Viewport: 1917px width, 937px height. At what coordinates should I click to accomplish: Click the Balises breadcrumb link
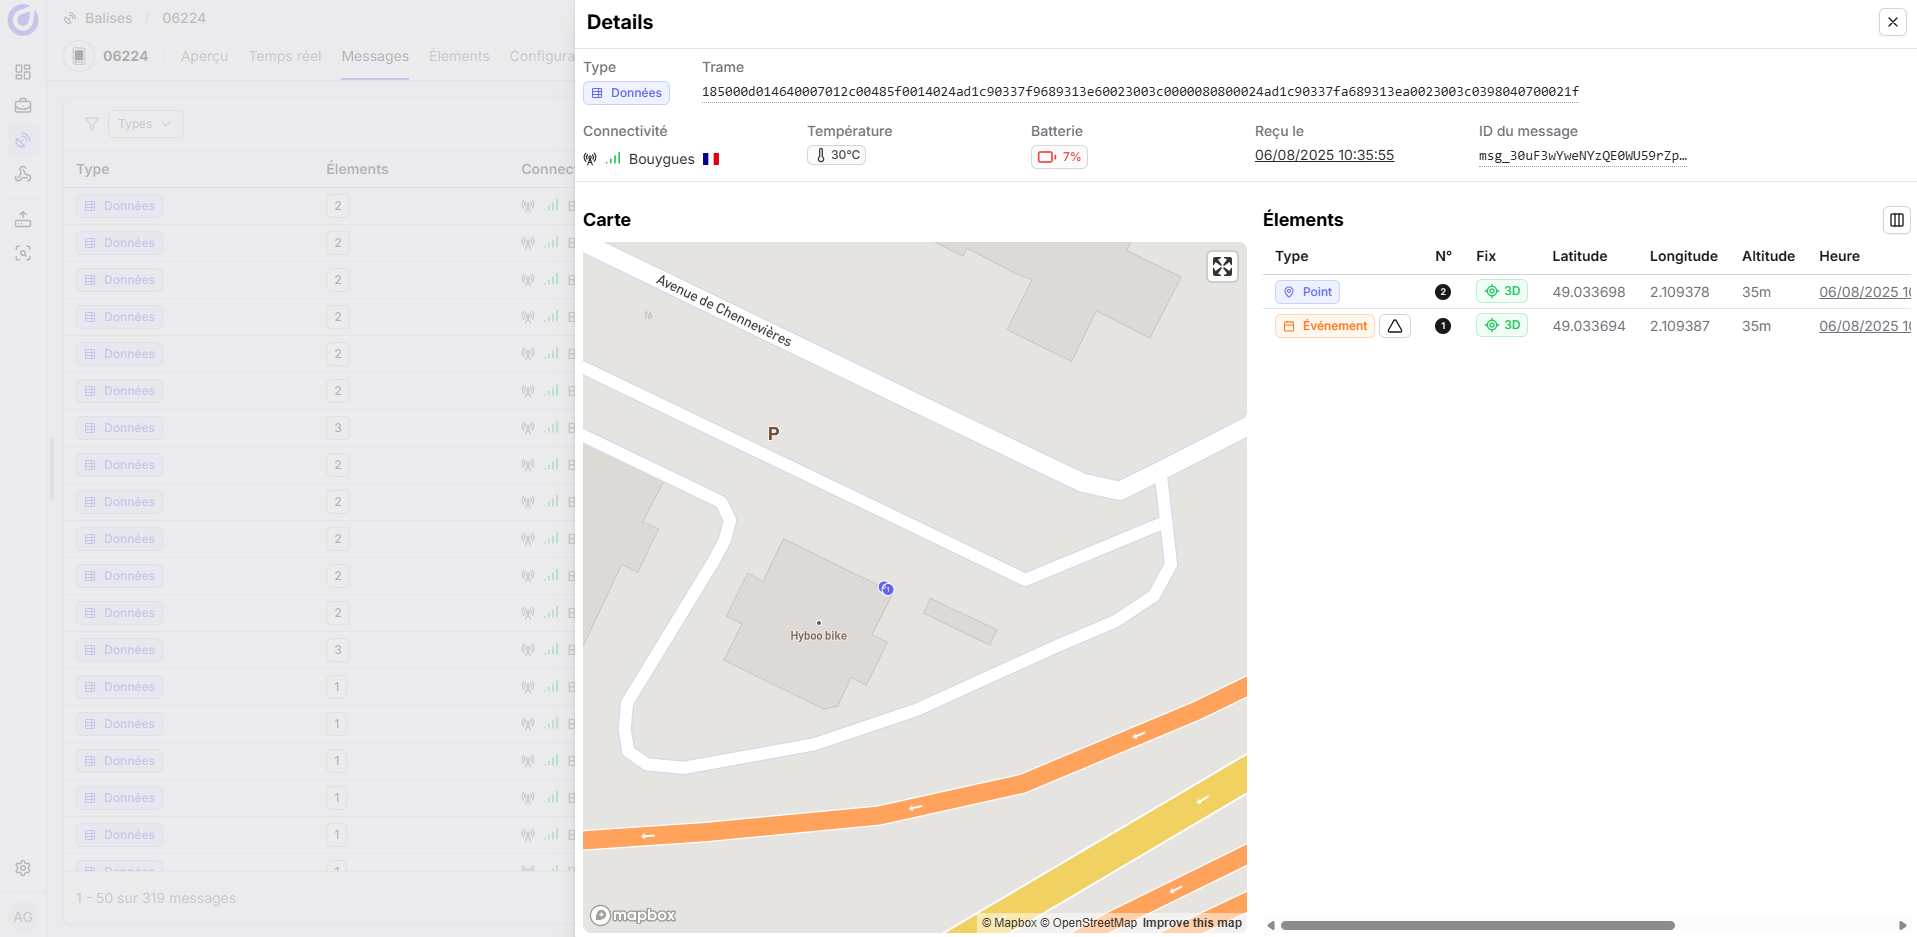108,18
